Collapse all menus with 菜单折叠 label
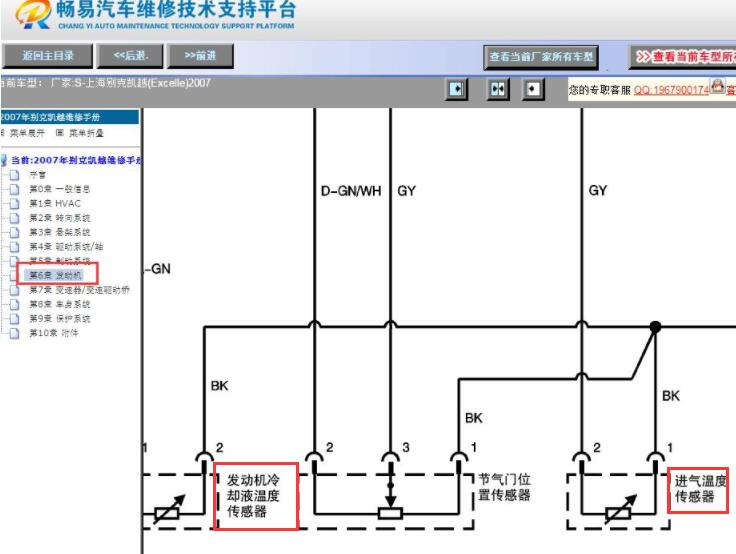The width and height of the screenshot is (736, 554). [x=86, y=133]
